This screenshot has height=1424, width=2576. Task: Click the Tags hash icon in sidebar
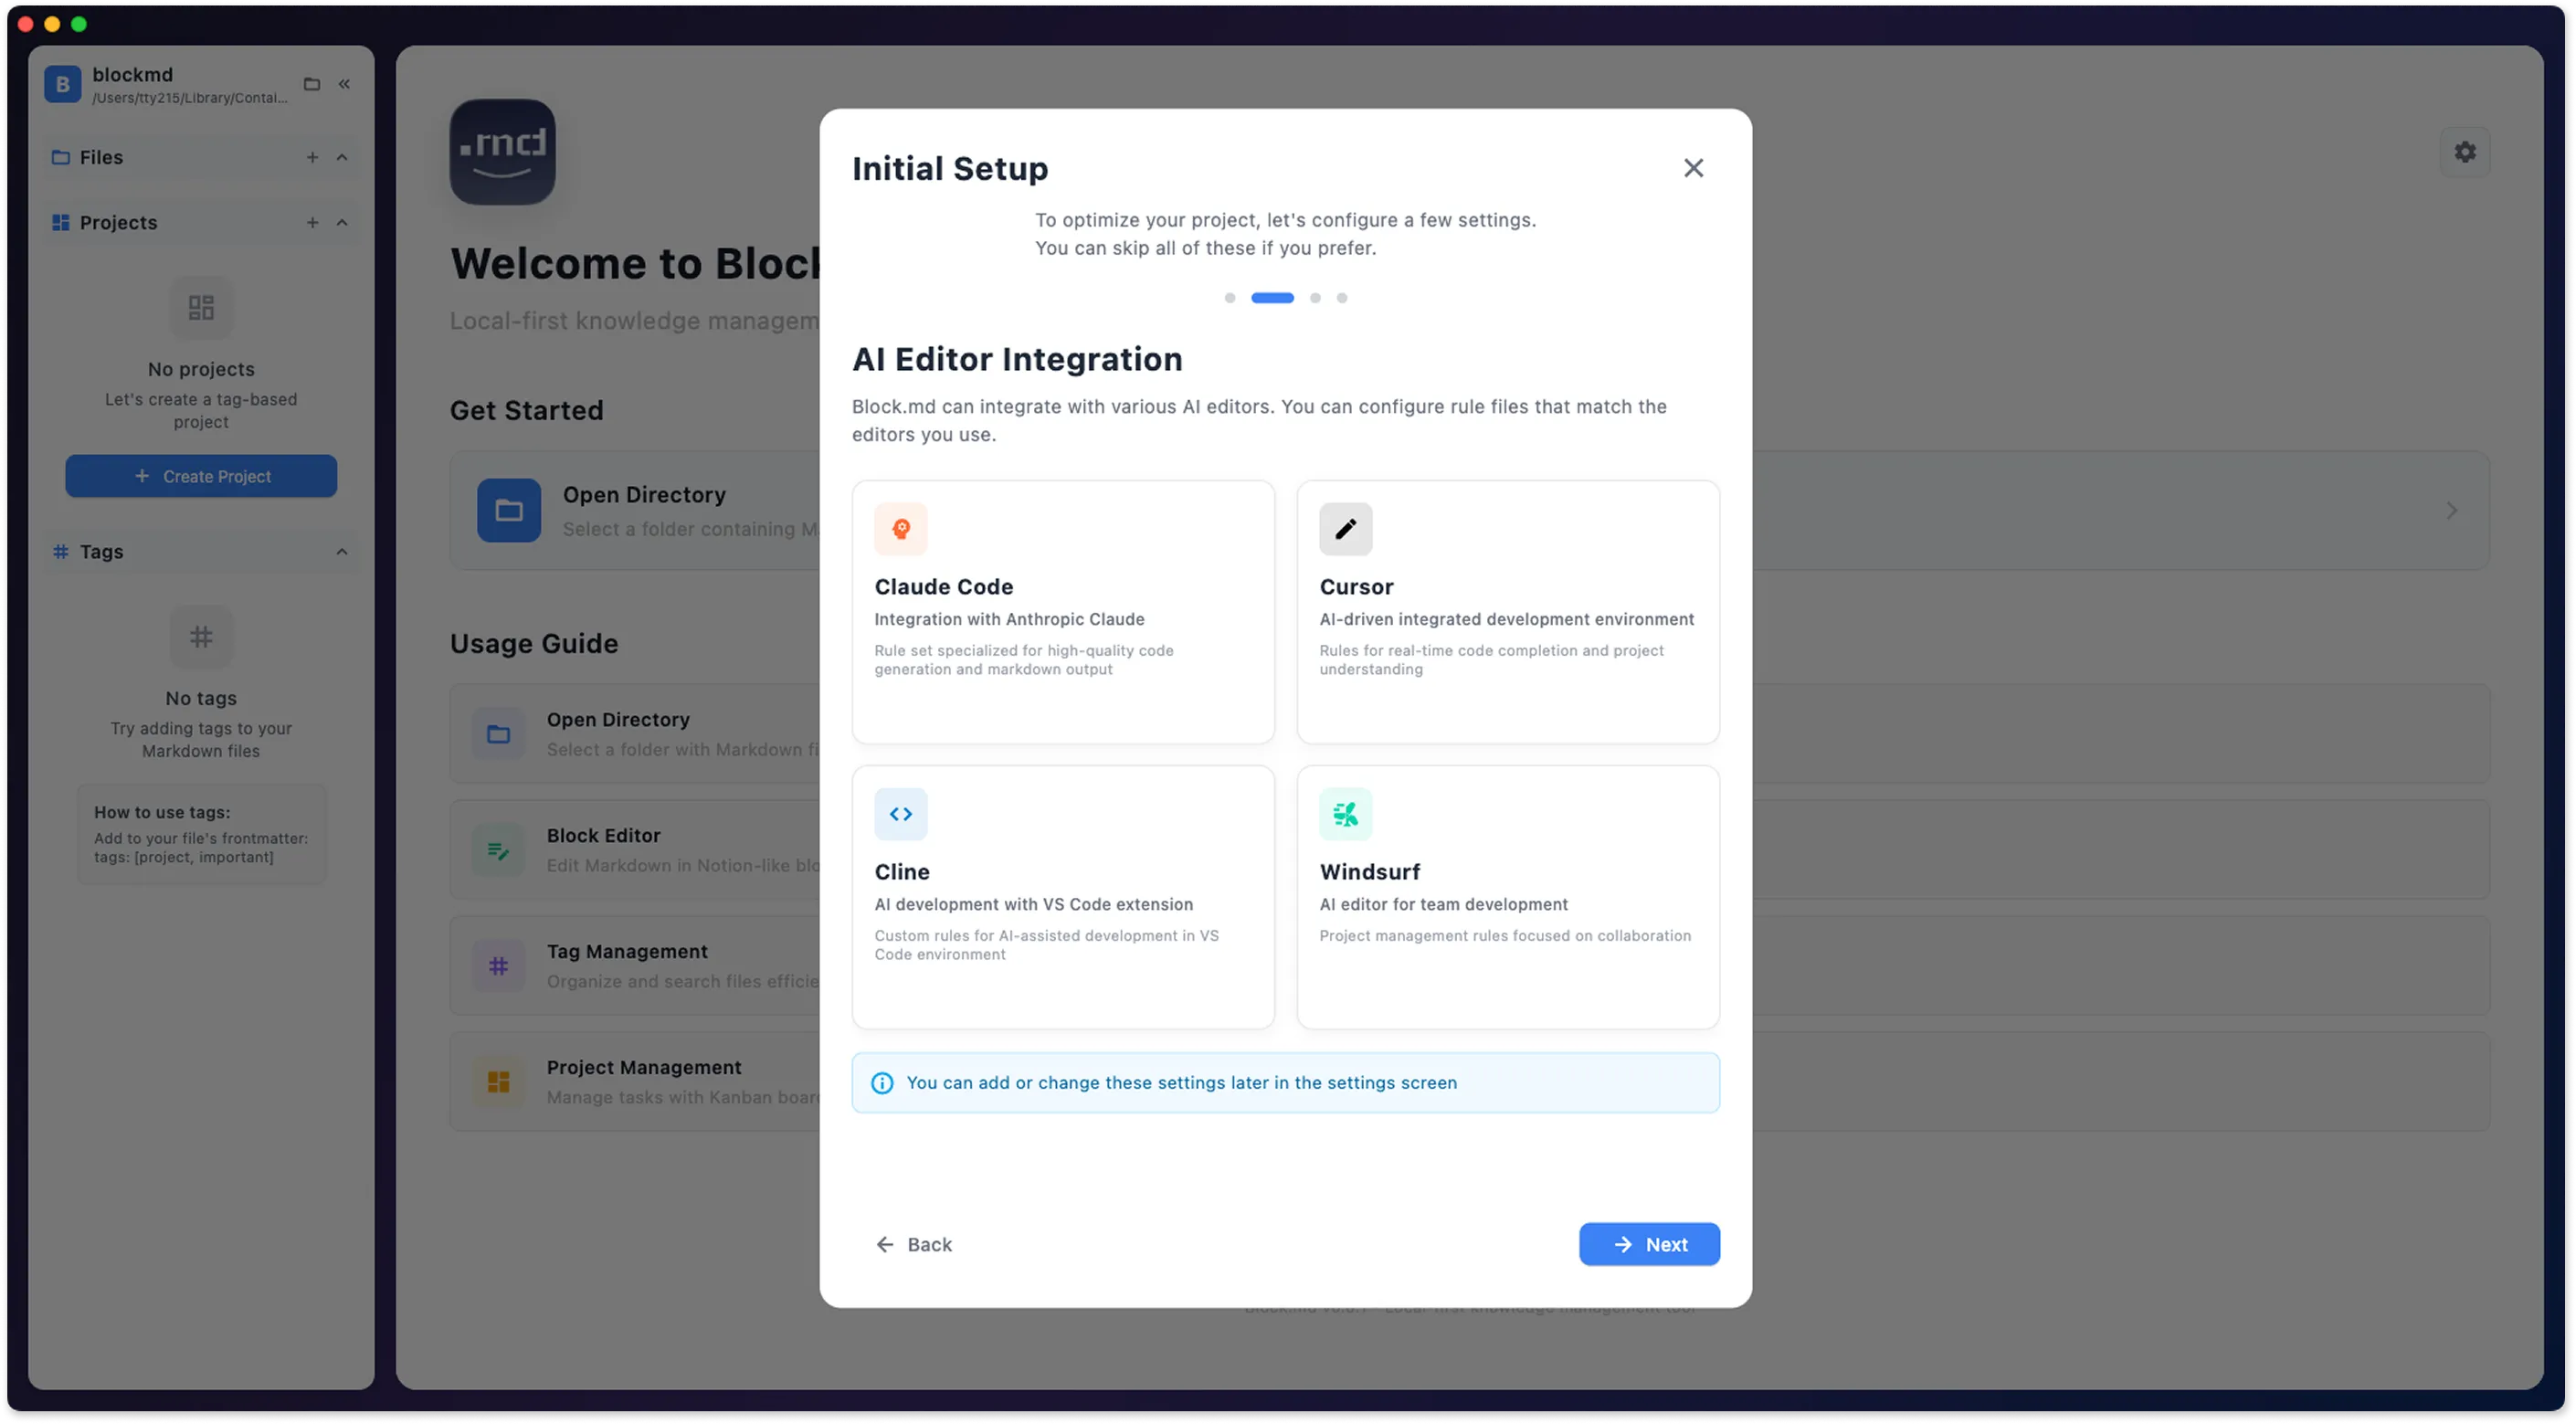pyautogui.click(x=61, y=551)
